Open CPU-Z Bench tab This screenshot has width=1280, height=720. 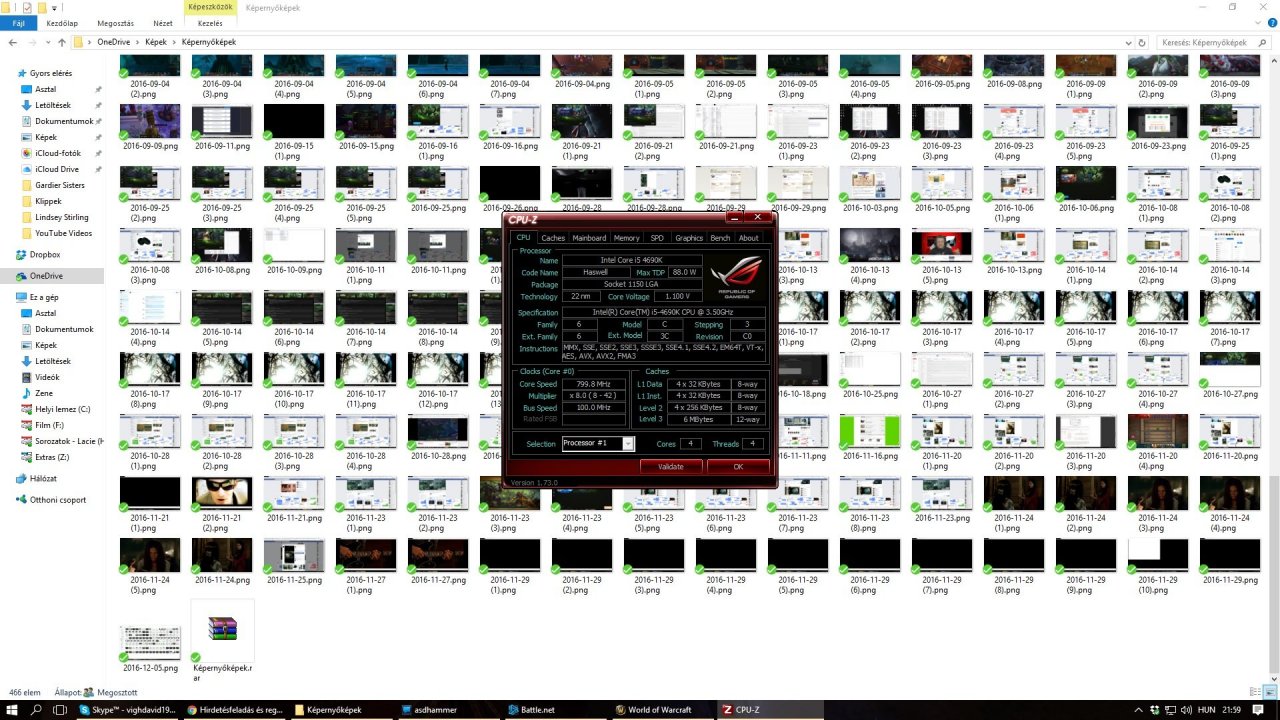pyautogui.click(x=720, y=238)
